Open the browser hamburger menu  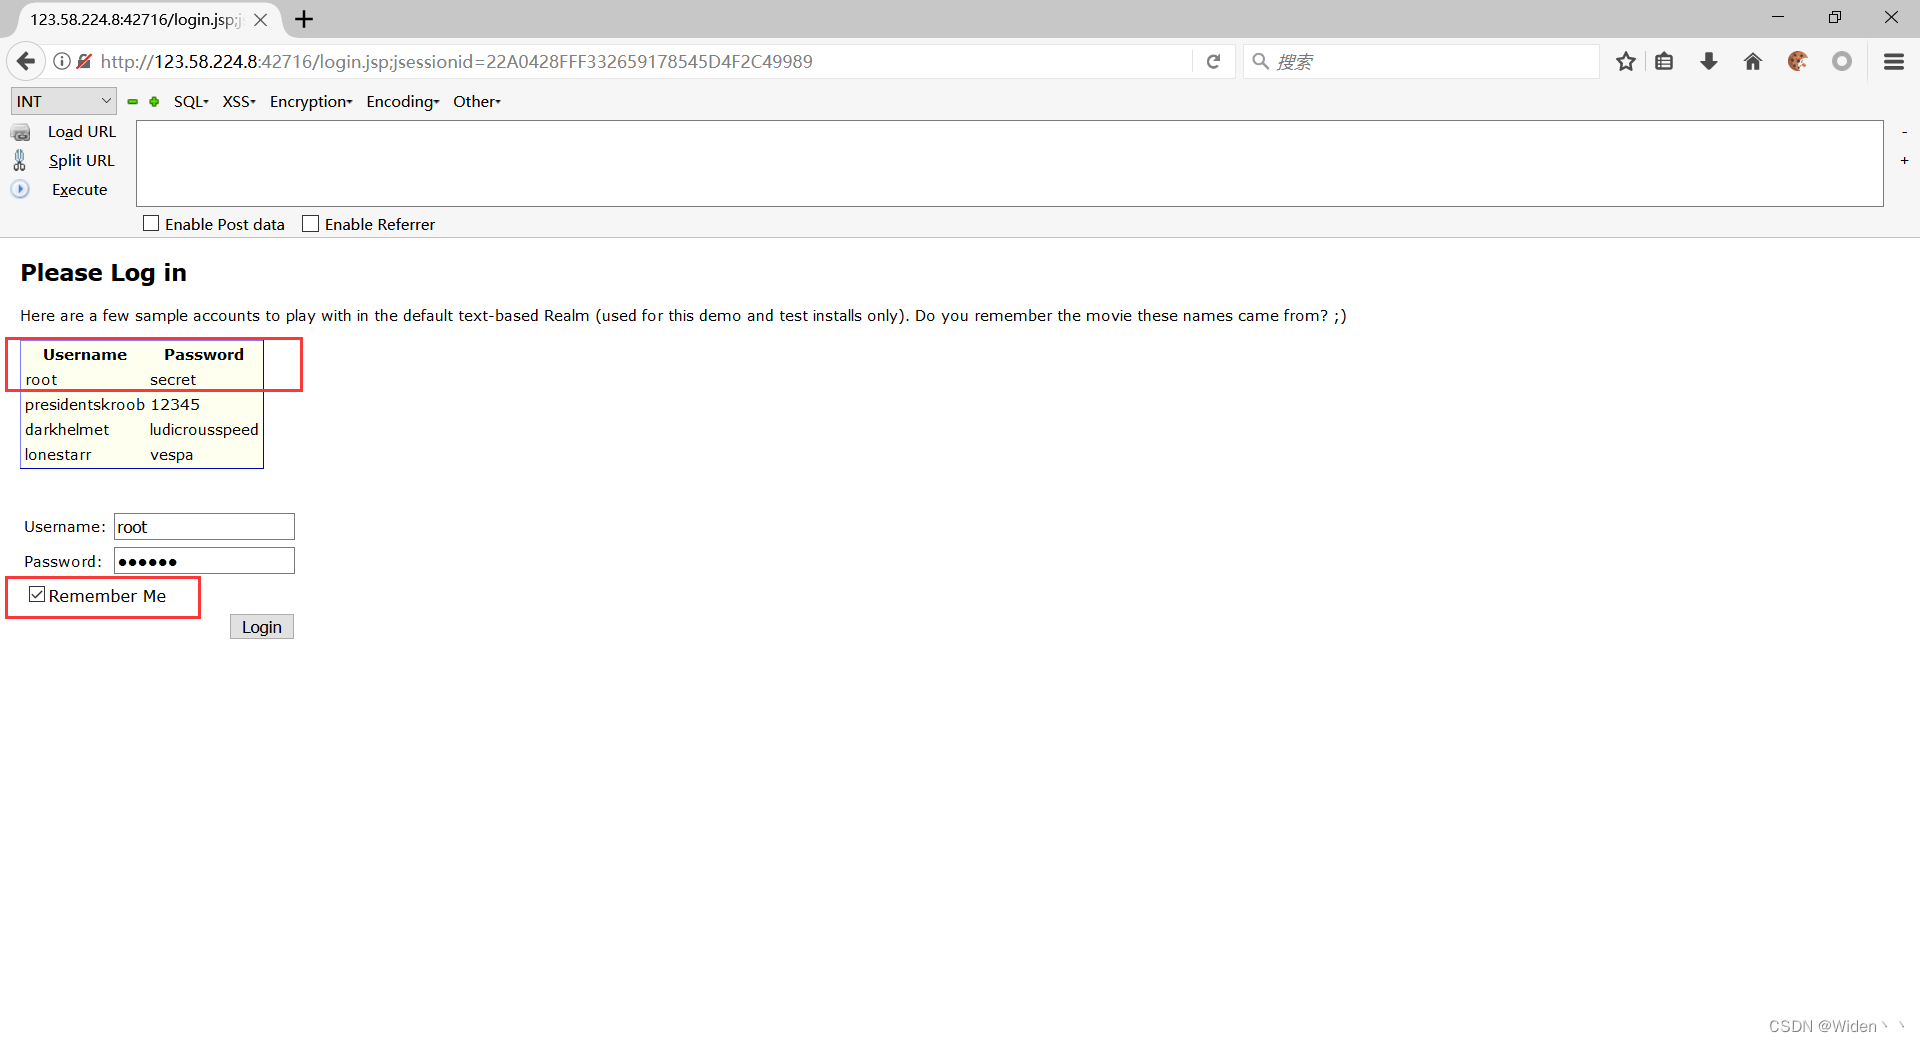pyautogui.click(x=1894, y=61)
